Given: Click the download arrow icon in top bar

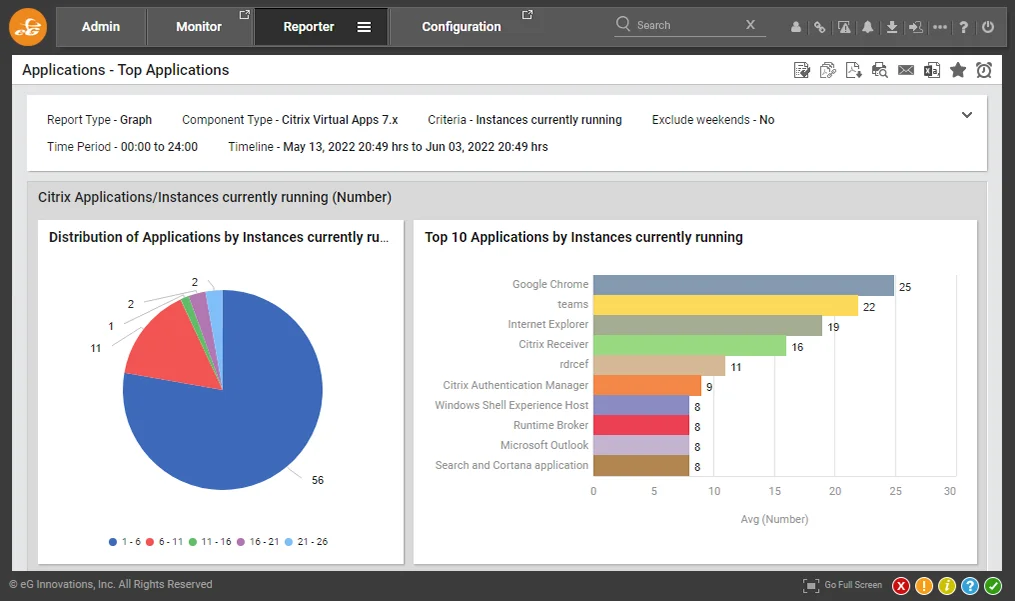Looking at the screenshot, I should tap(891, 27).
